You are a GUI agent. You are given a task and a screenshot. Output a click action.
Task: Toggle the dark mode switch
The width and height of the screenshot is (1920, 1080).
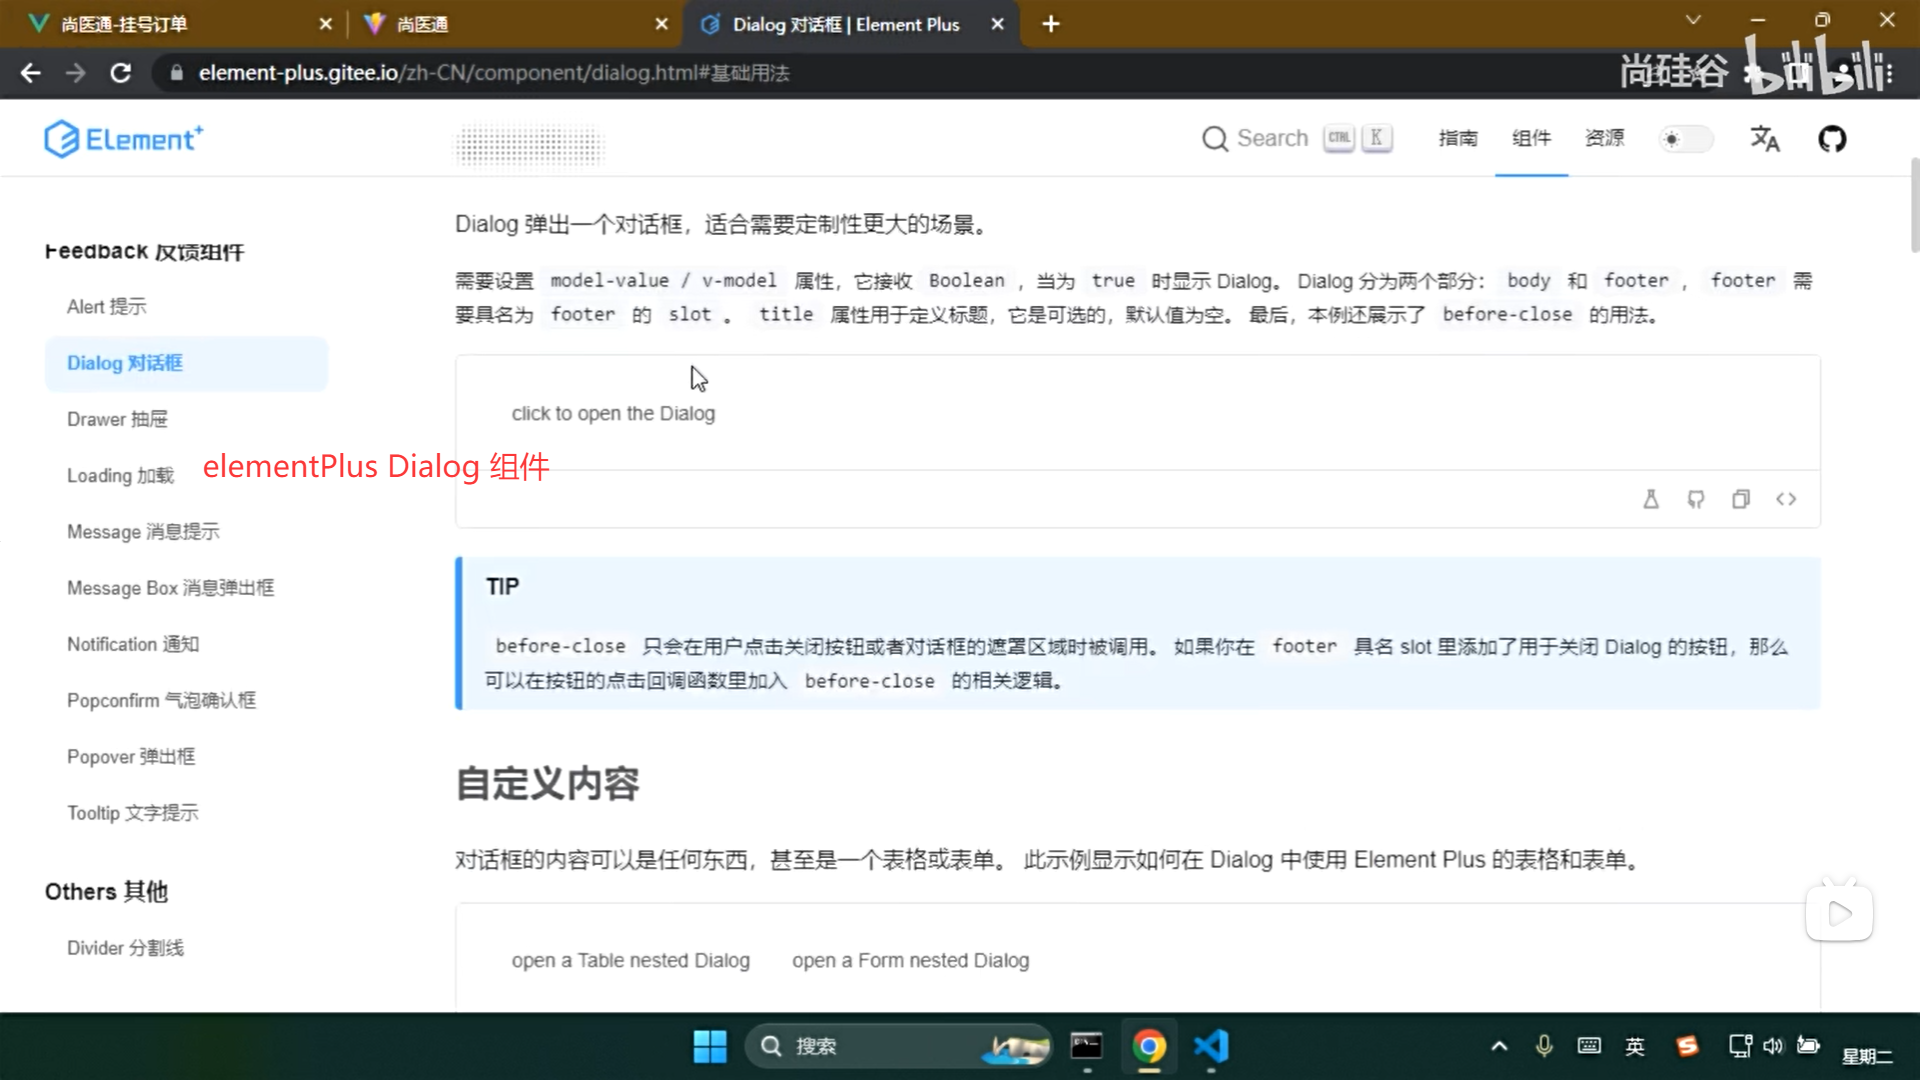click(1686, 139)
